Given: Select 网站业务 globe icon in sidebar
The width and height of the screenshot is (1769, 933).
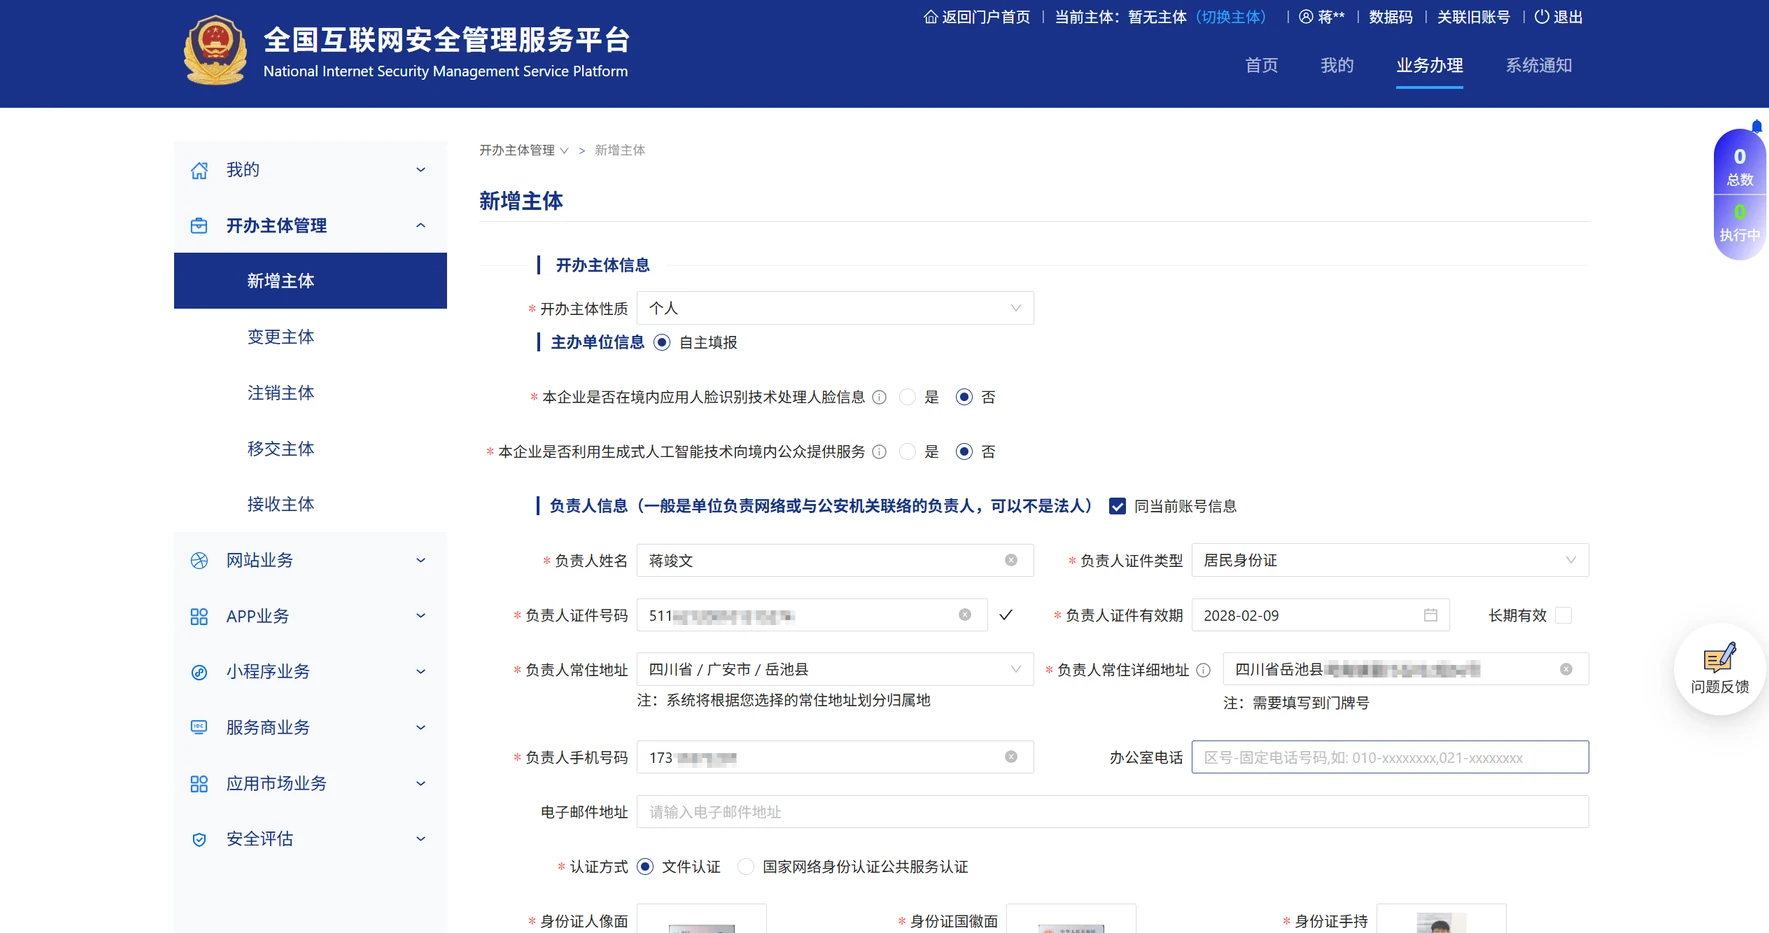Looking at the screenshot, I should 199,559.
